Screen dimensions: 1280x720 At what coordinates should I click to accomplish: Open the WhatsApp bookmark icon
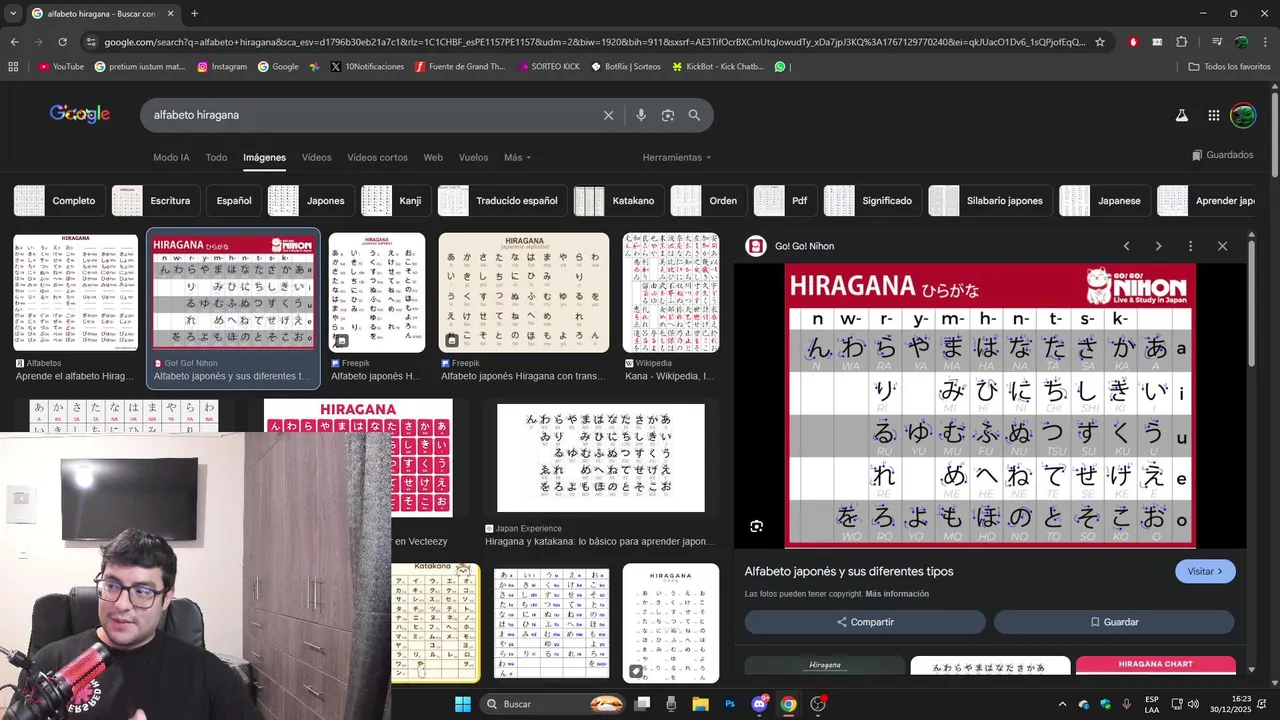(780, 67)
